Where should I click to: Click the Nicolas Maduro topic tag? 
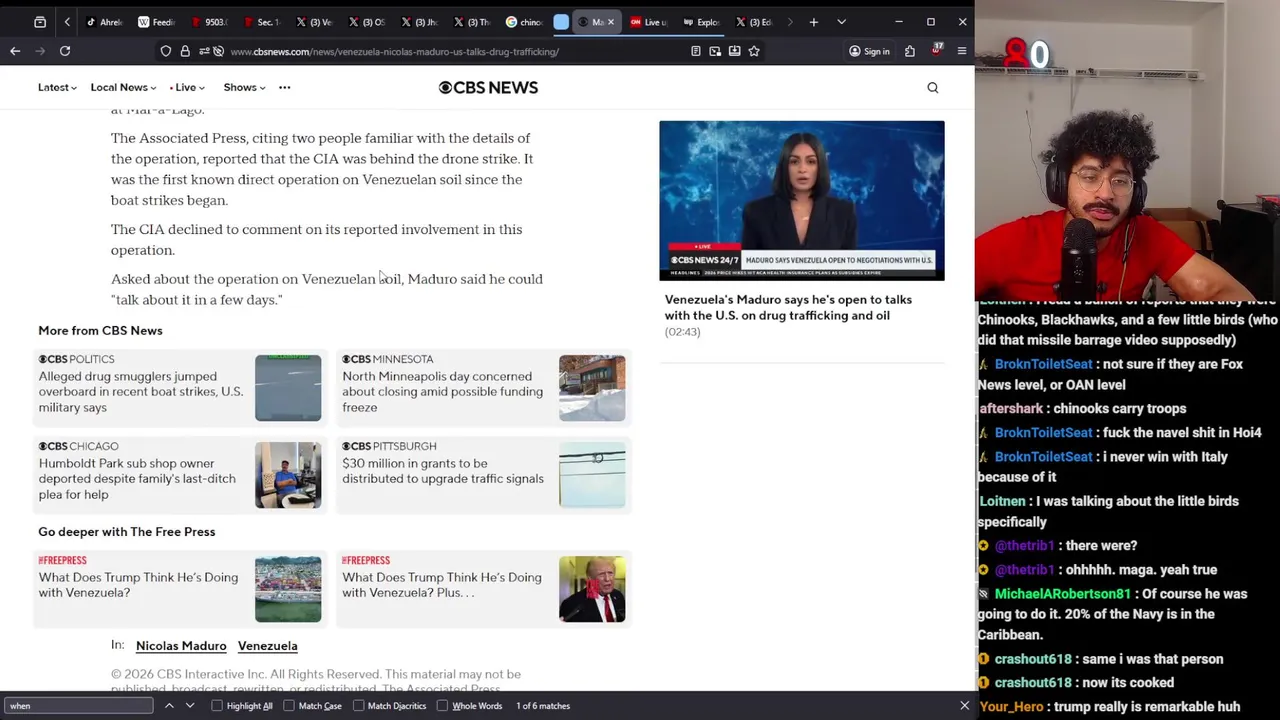[181, 646]
